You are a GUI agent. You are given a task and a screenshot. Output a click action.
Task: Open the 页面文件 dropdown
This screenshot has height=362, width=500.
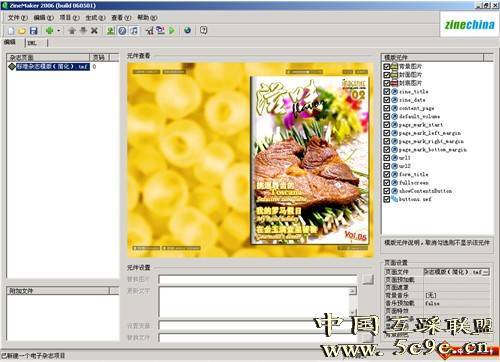(486, 272)
